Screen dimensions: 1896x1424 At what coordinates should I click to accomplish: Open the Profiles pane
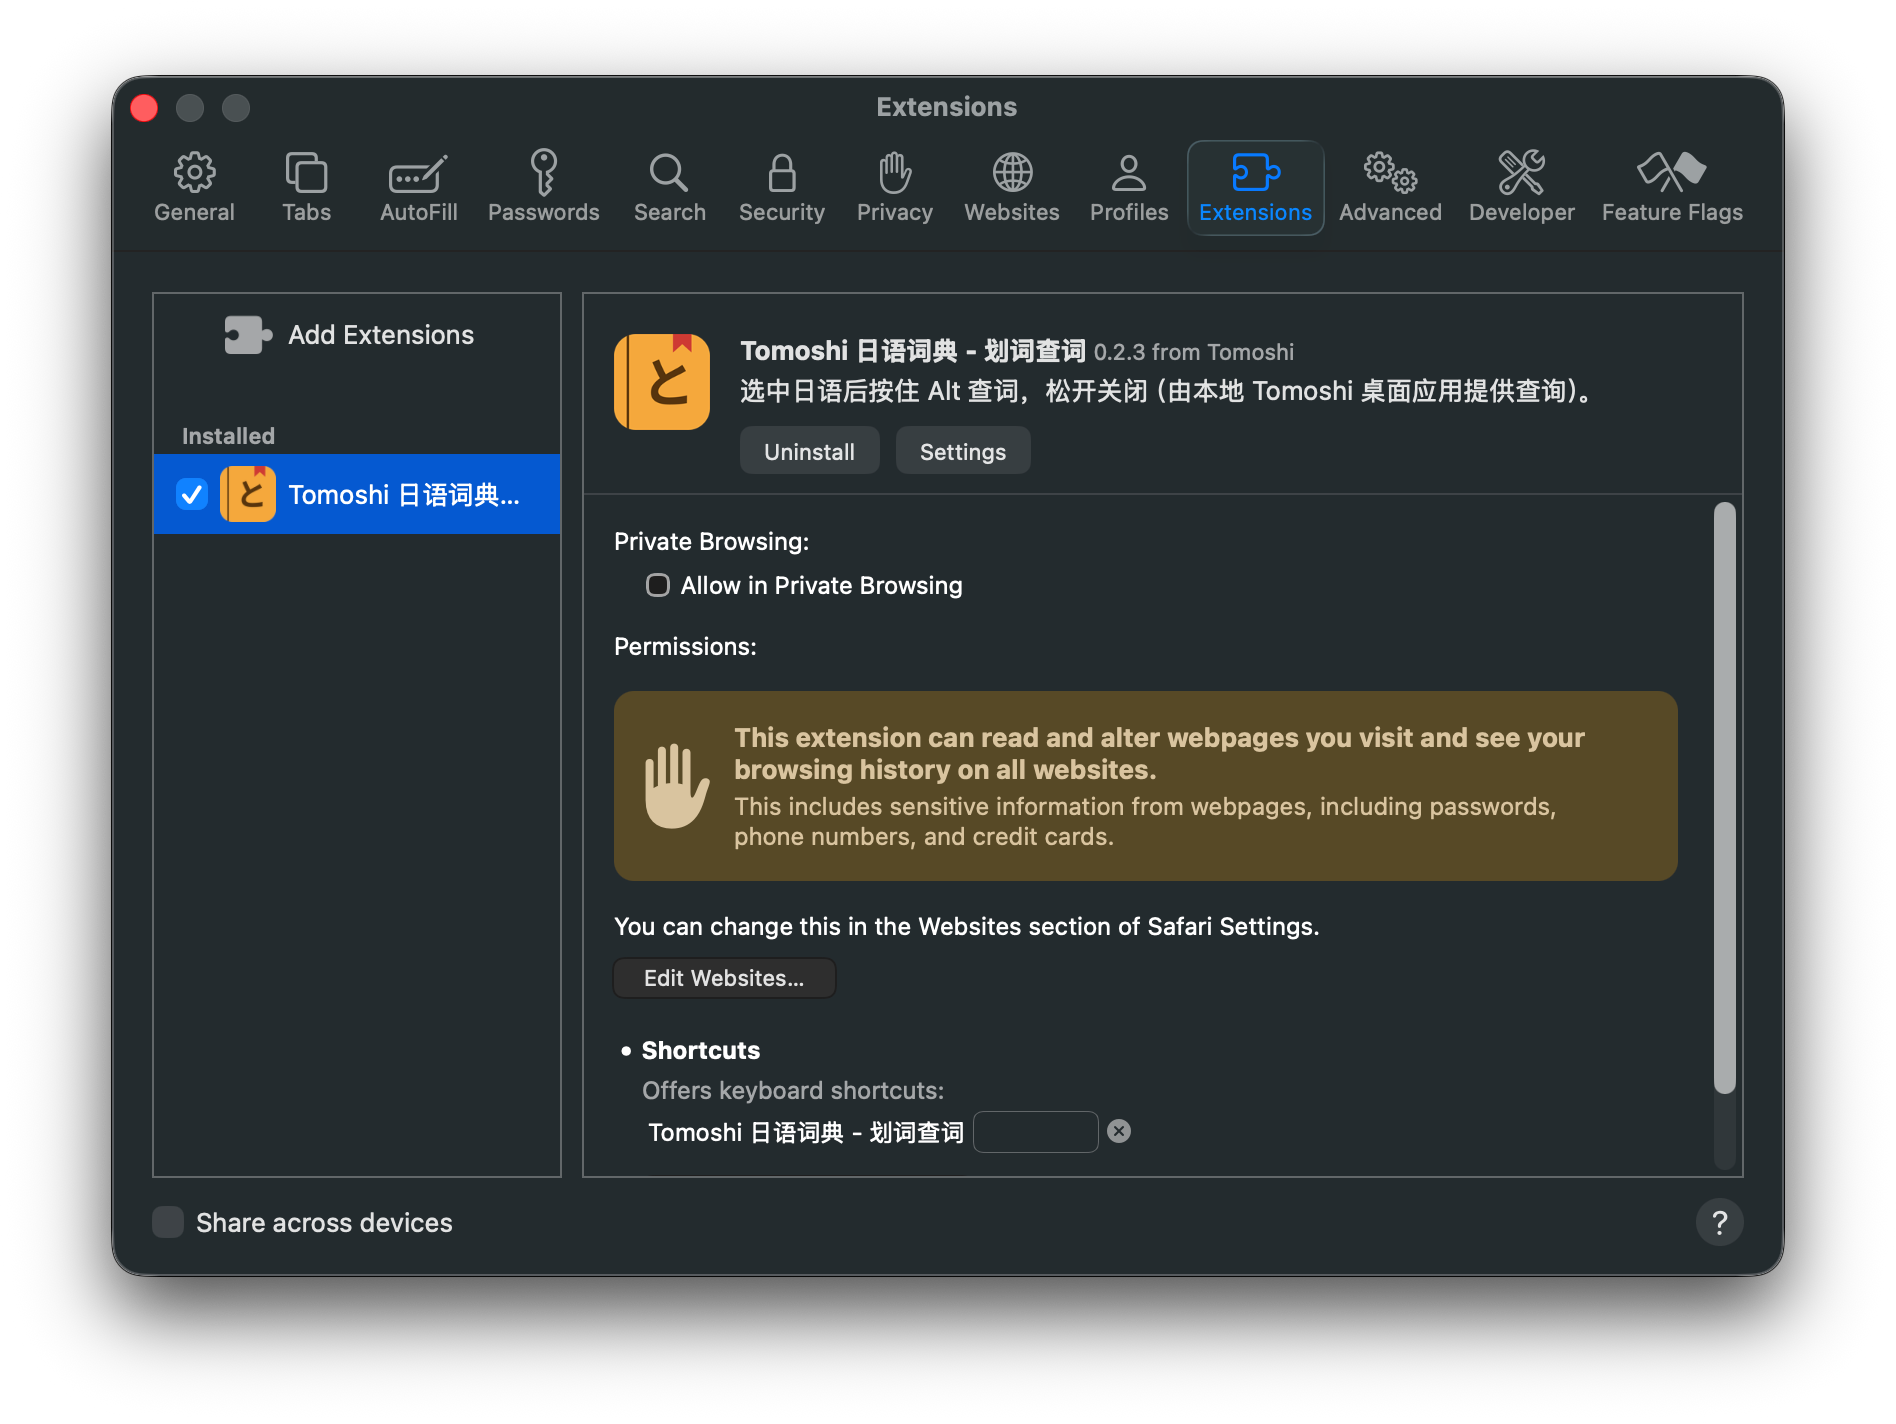tap(1128, 187)
